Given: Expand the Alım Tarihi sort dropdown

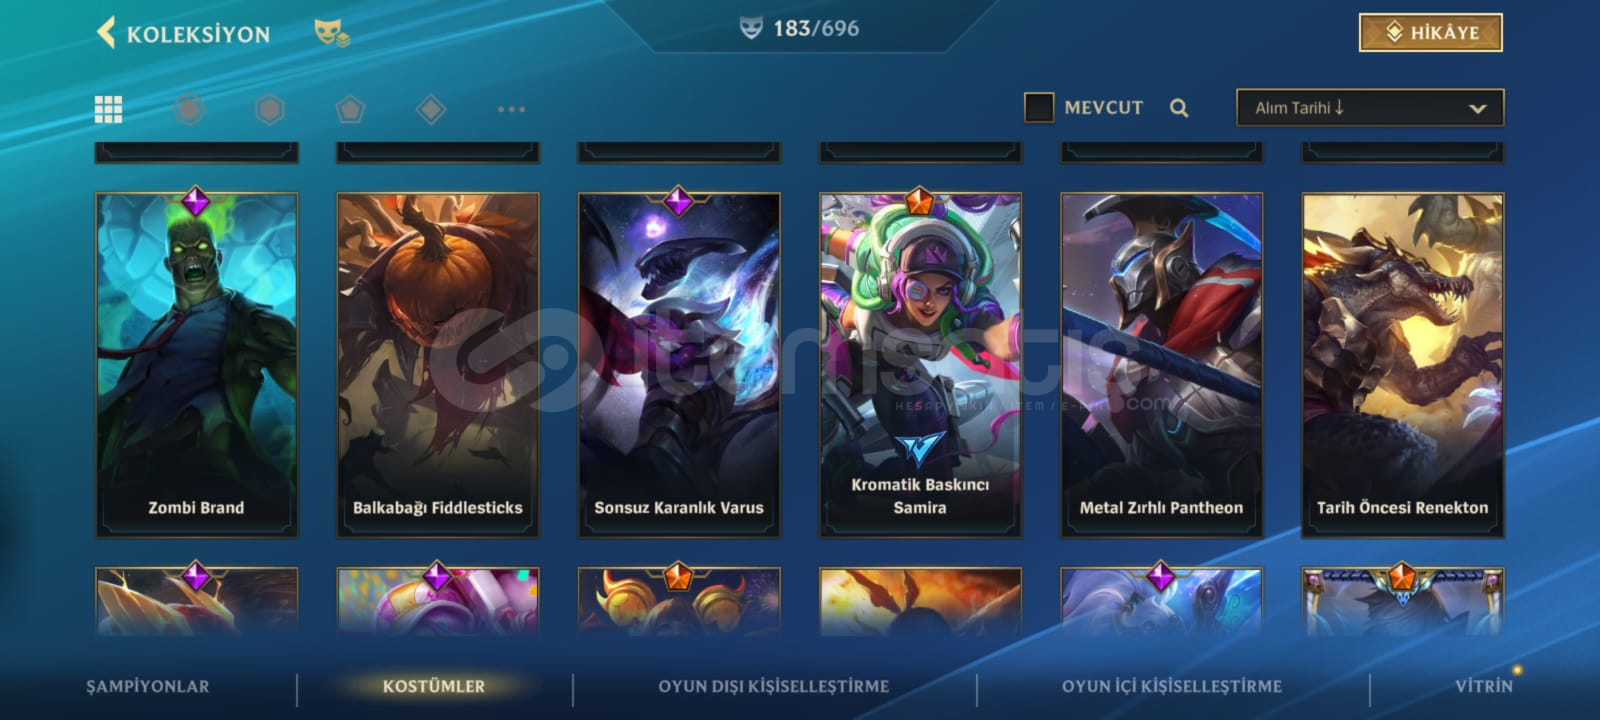Looking at the screenshot, I should [1370, 107].
